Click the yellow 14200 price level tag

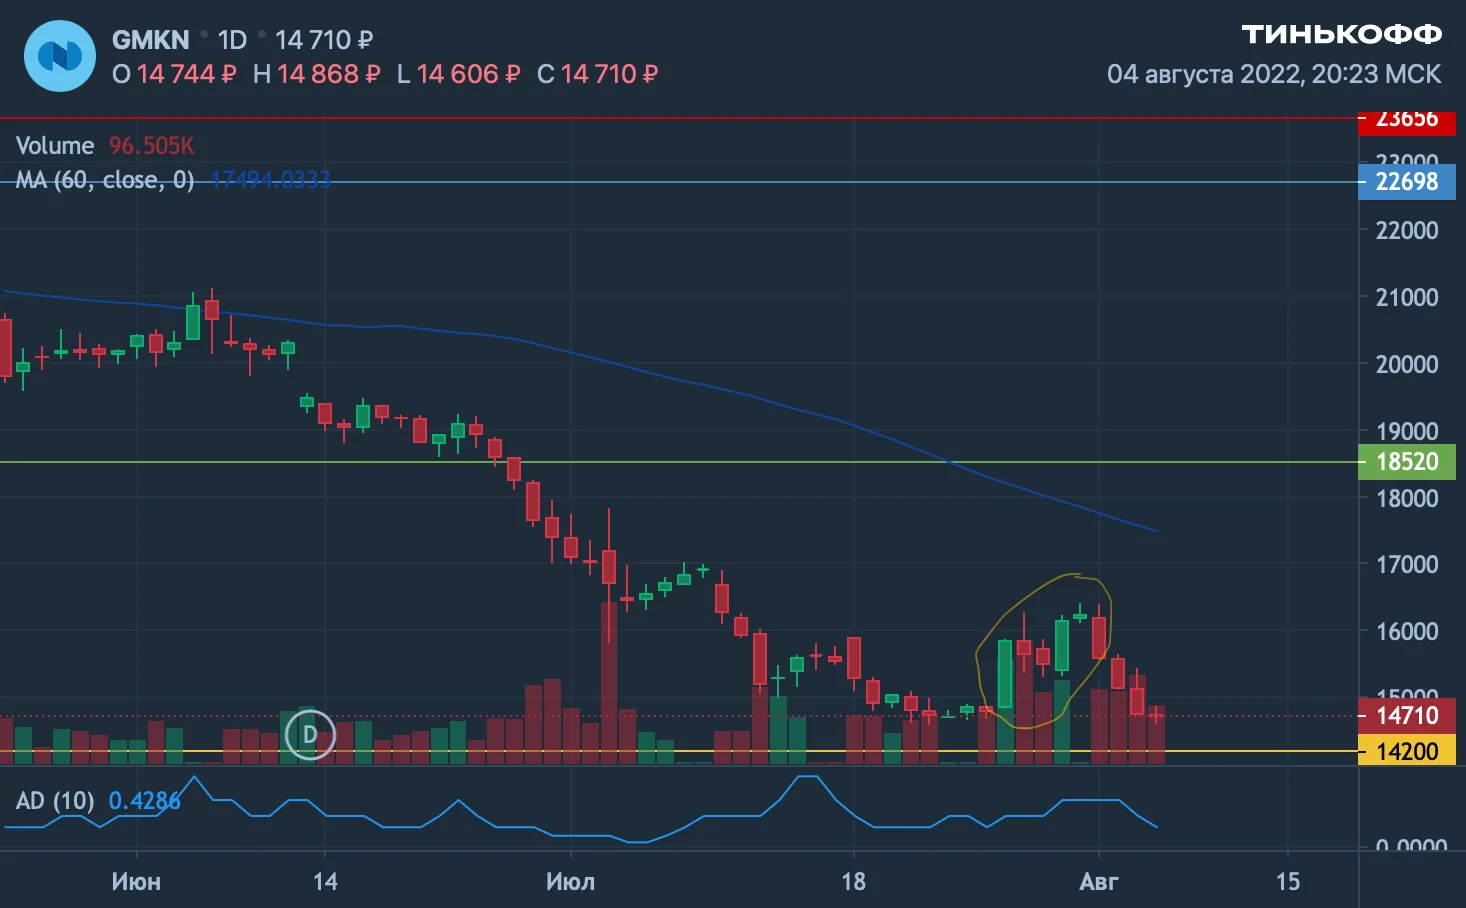coord(1407,751)
